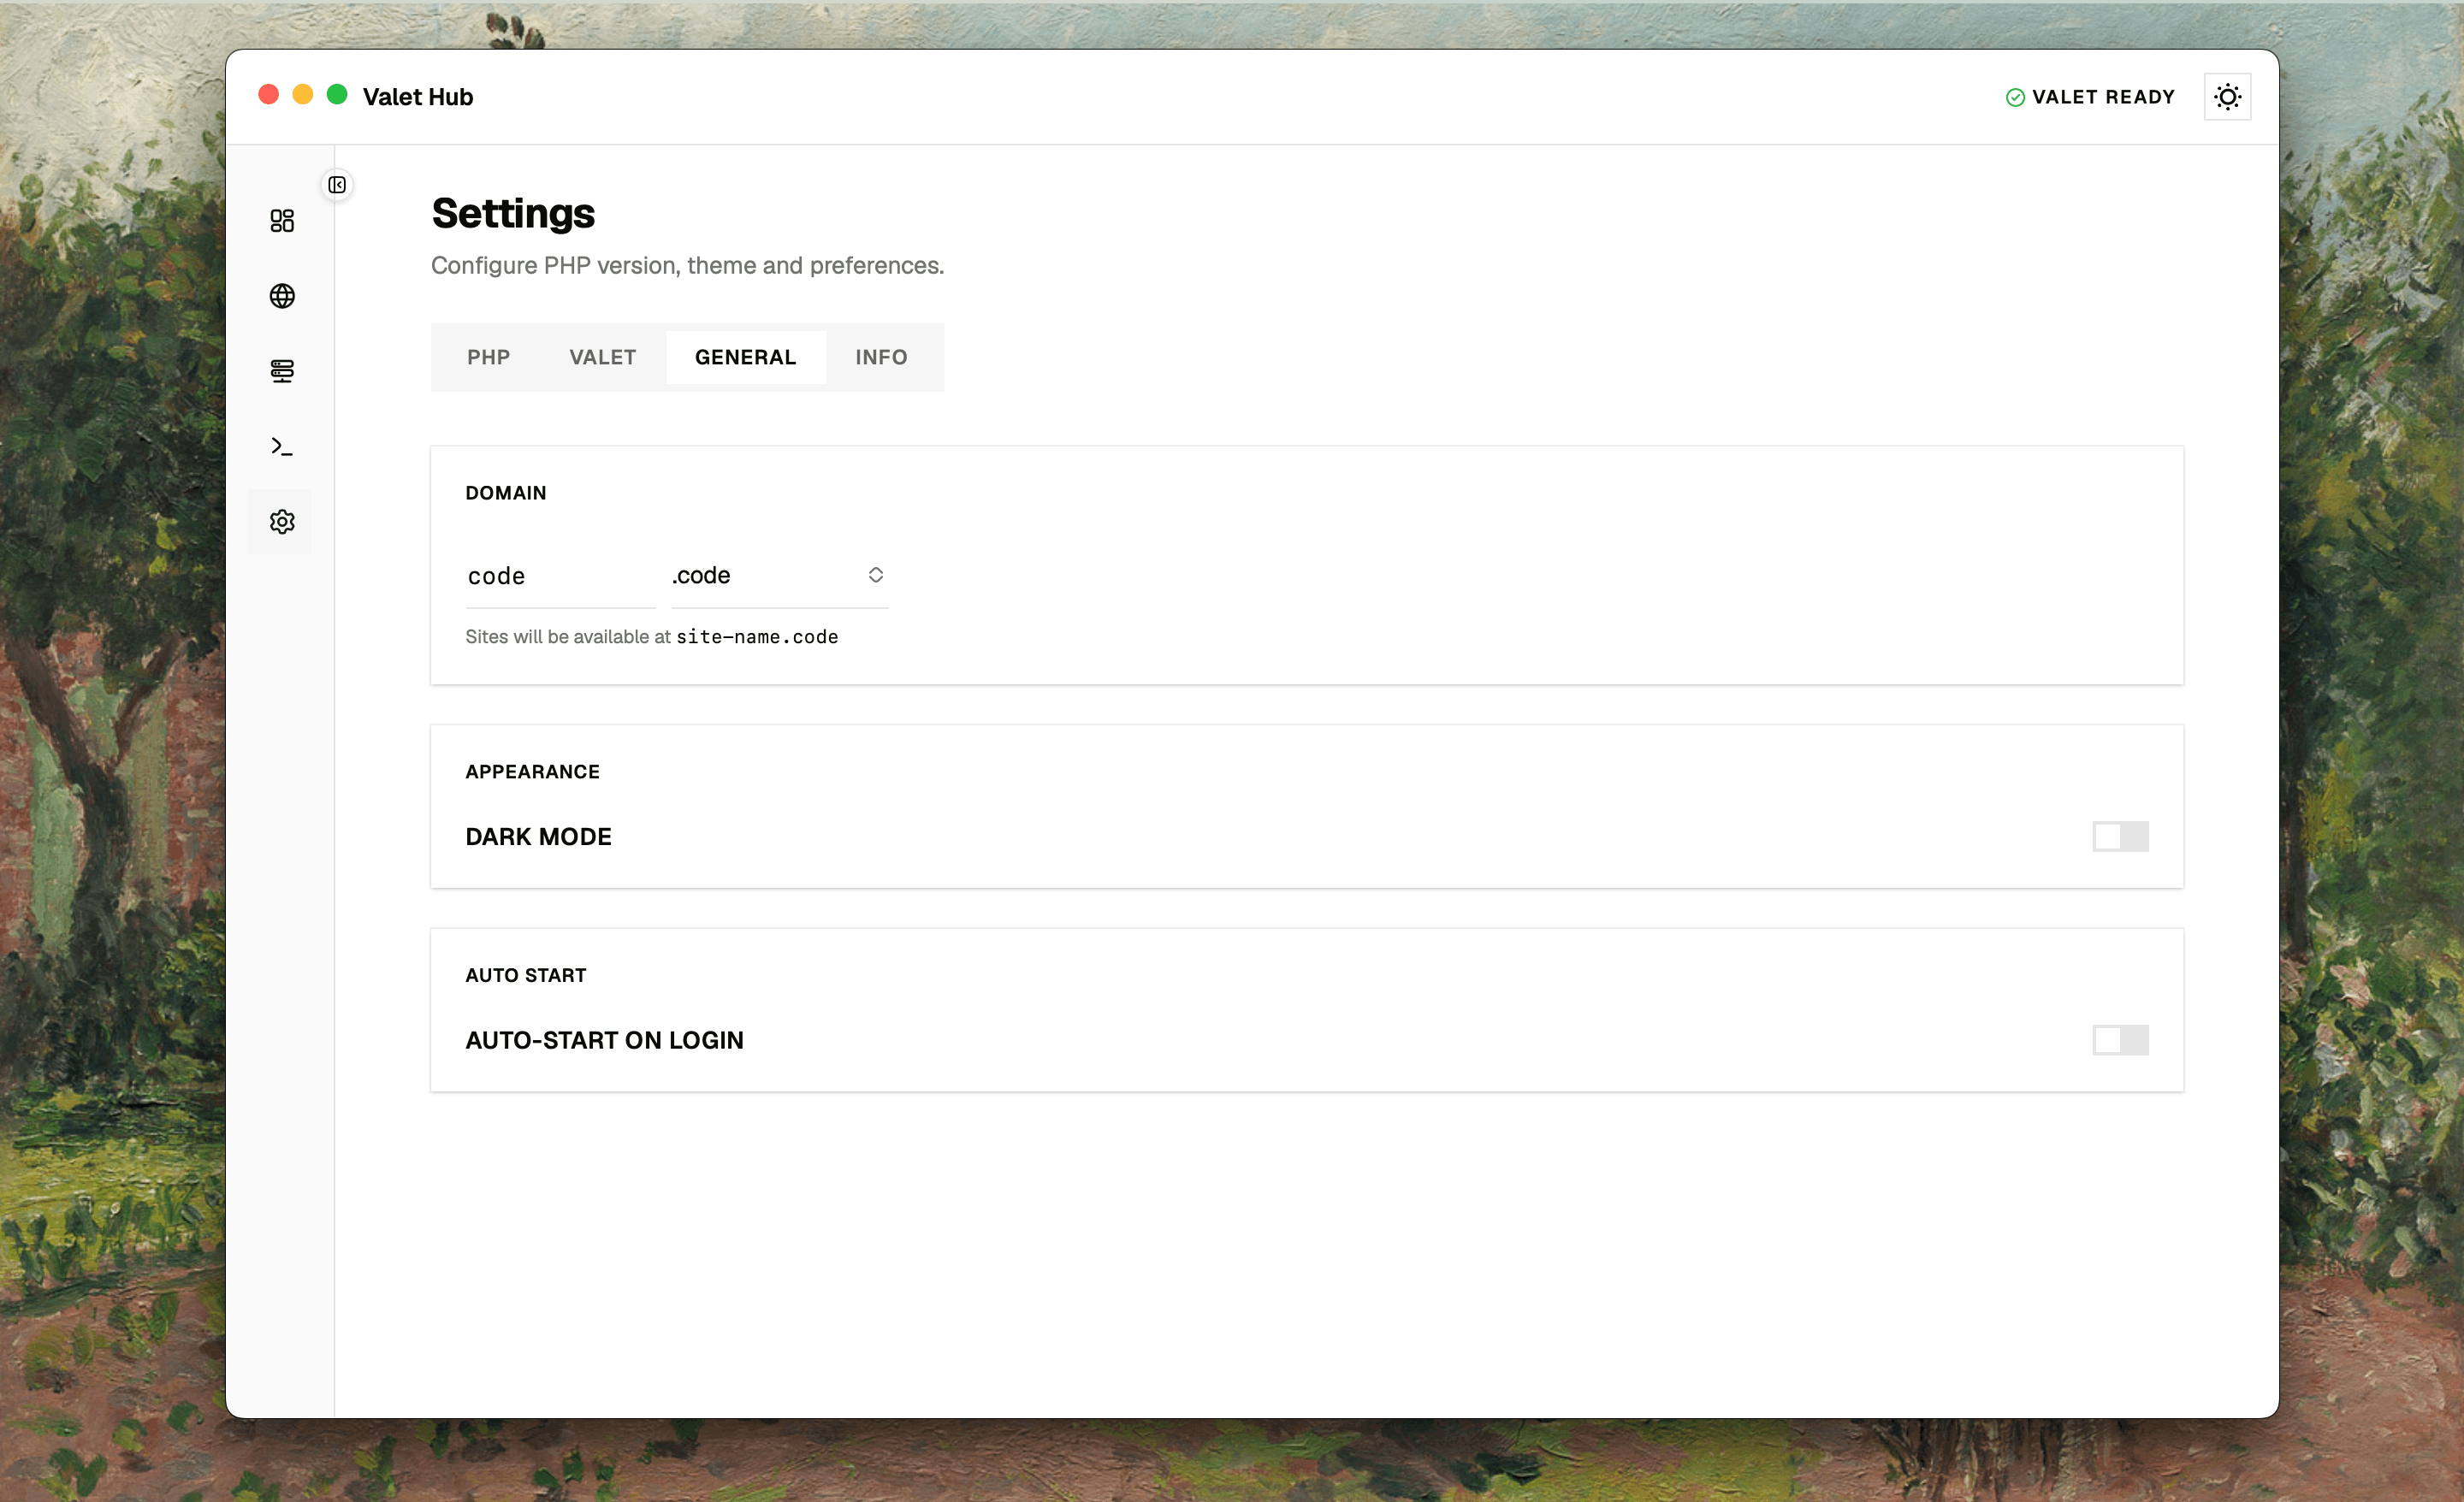Close the window with the red button
The width and height of the screenshot is (2464, 1502).
pyautogui.click(x=268, y=94)
